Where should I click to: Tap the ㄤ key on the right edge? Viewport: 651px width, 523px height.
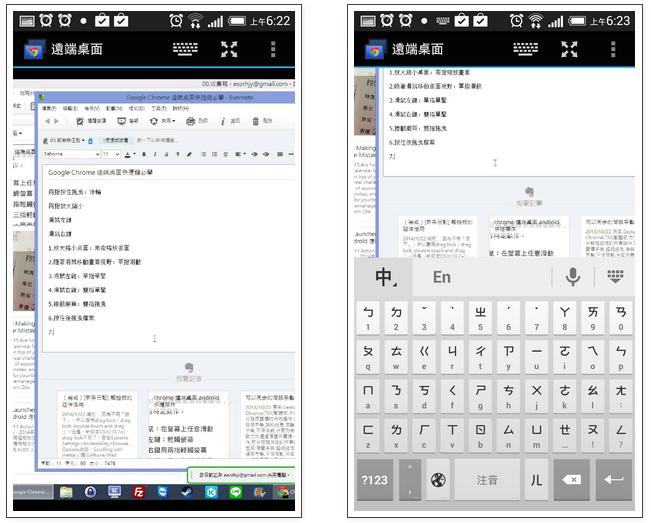pos(621,397)
